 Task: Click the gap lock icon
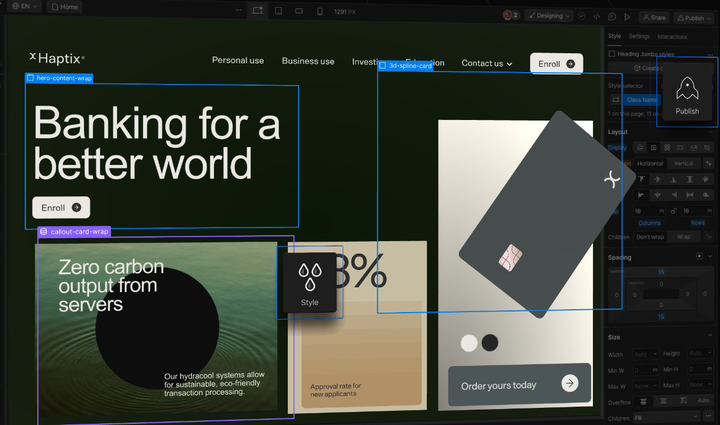(x=673, y=211)
